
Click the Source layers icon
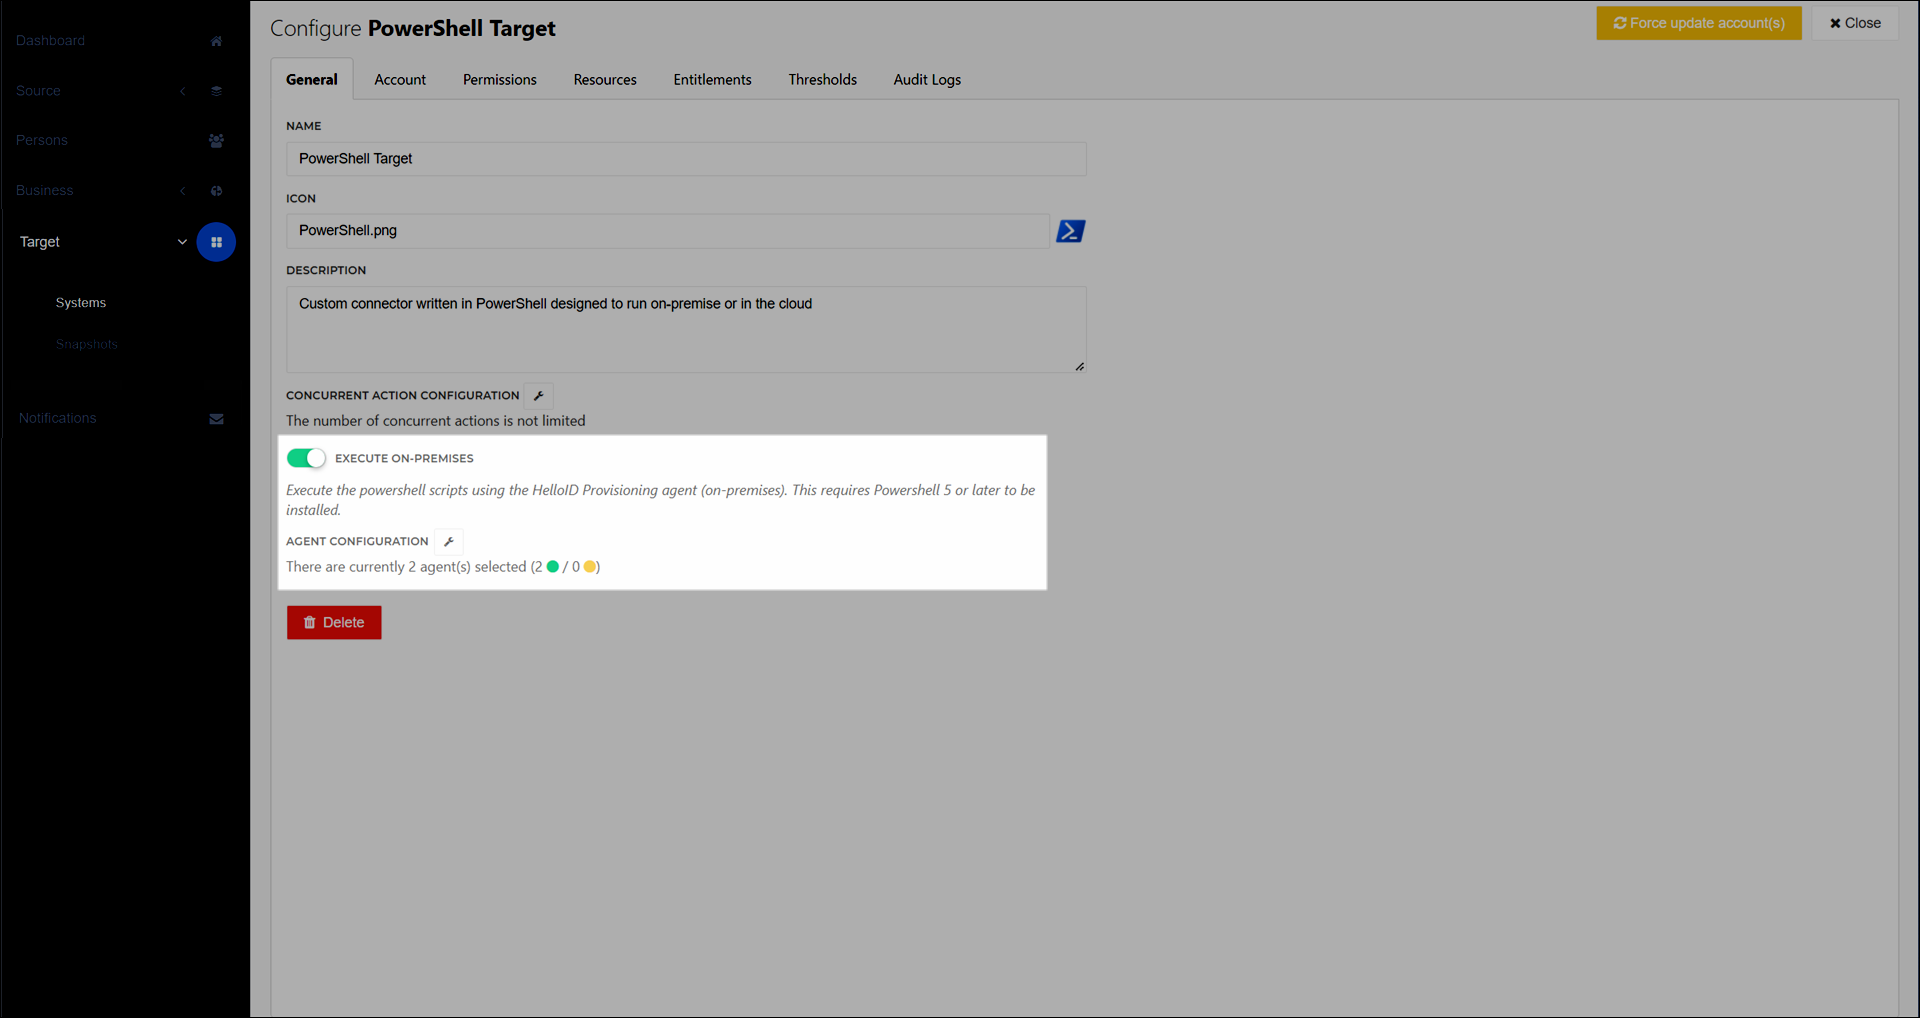[x=216, y=91]
